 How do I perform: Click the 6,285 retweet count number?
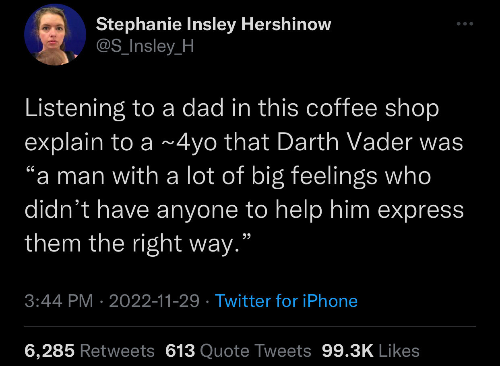tap(49, 351)
